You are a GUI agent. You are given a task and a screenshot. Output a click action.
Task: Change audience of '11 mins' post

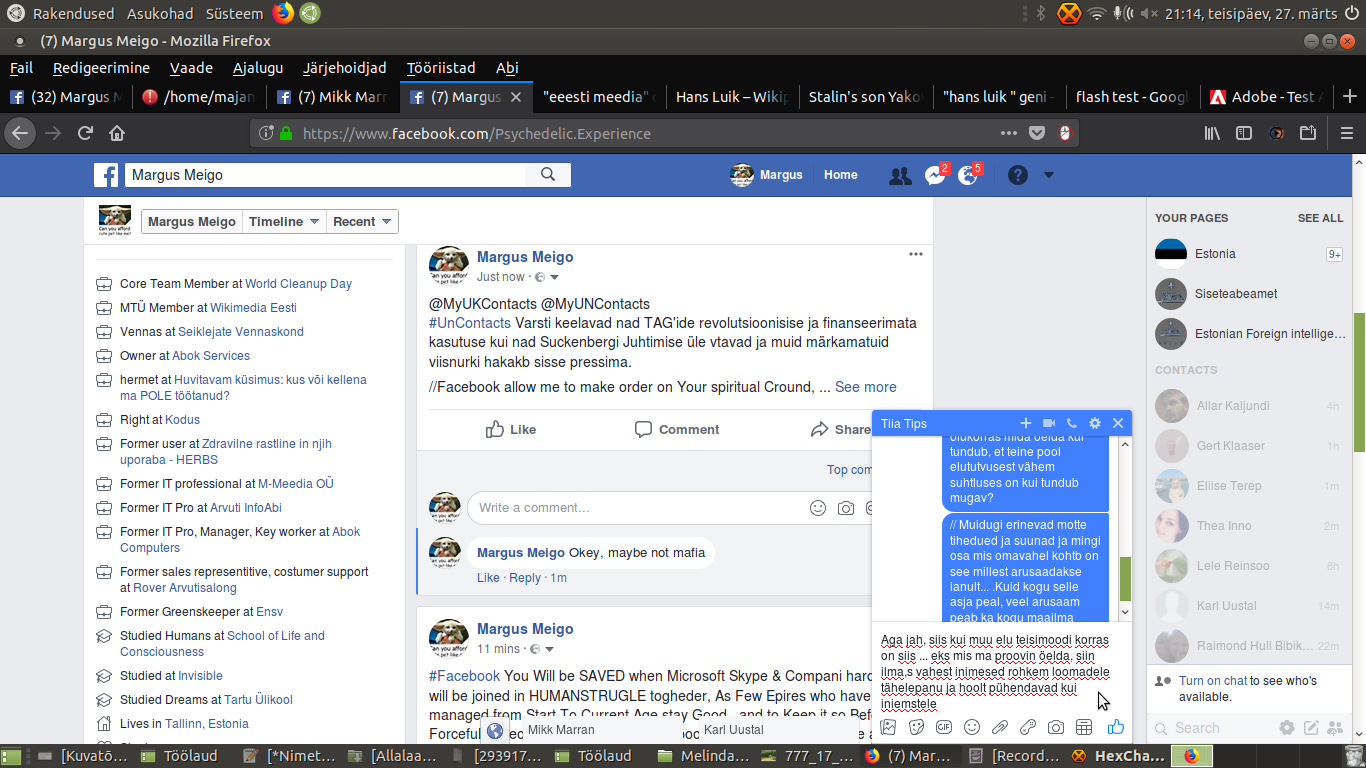542,649
